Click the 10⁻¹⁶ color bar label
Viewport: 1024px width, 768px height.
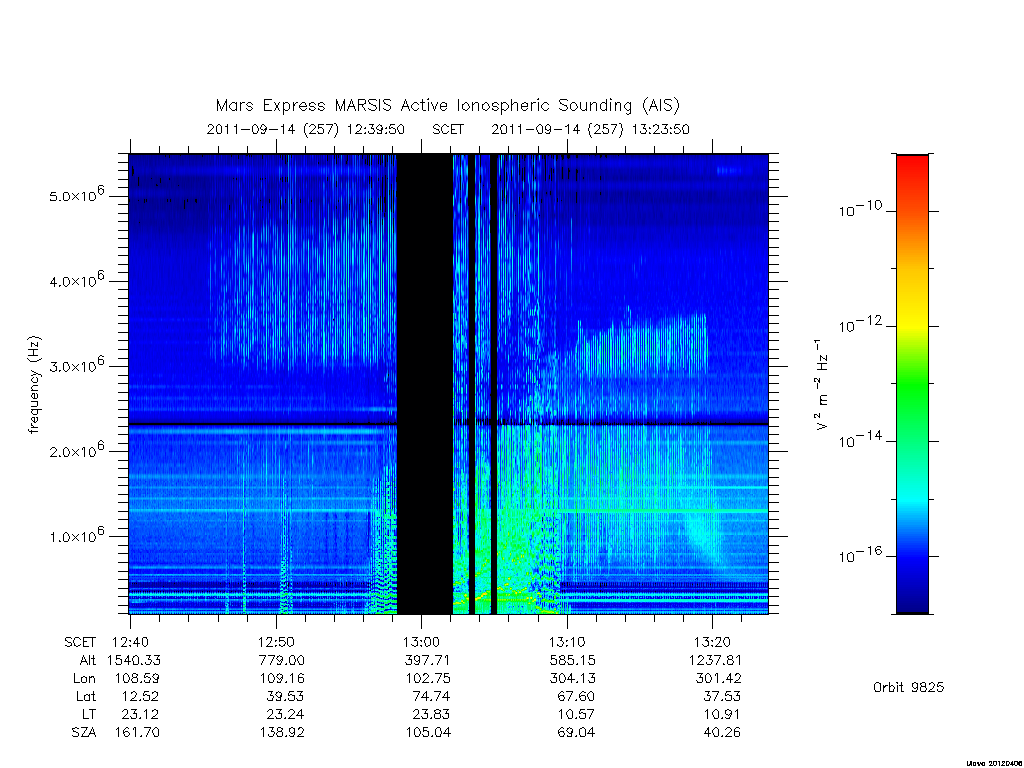(860, 554)
